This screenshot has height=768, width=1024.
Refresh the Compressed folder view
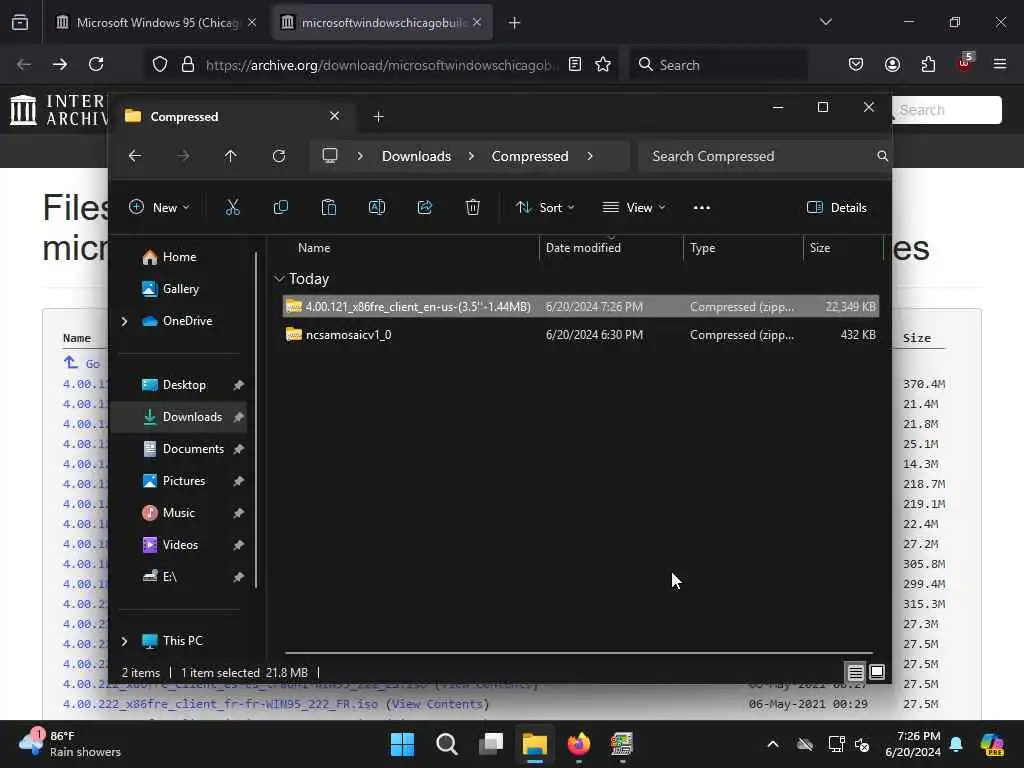tap(279, 156)
